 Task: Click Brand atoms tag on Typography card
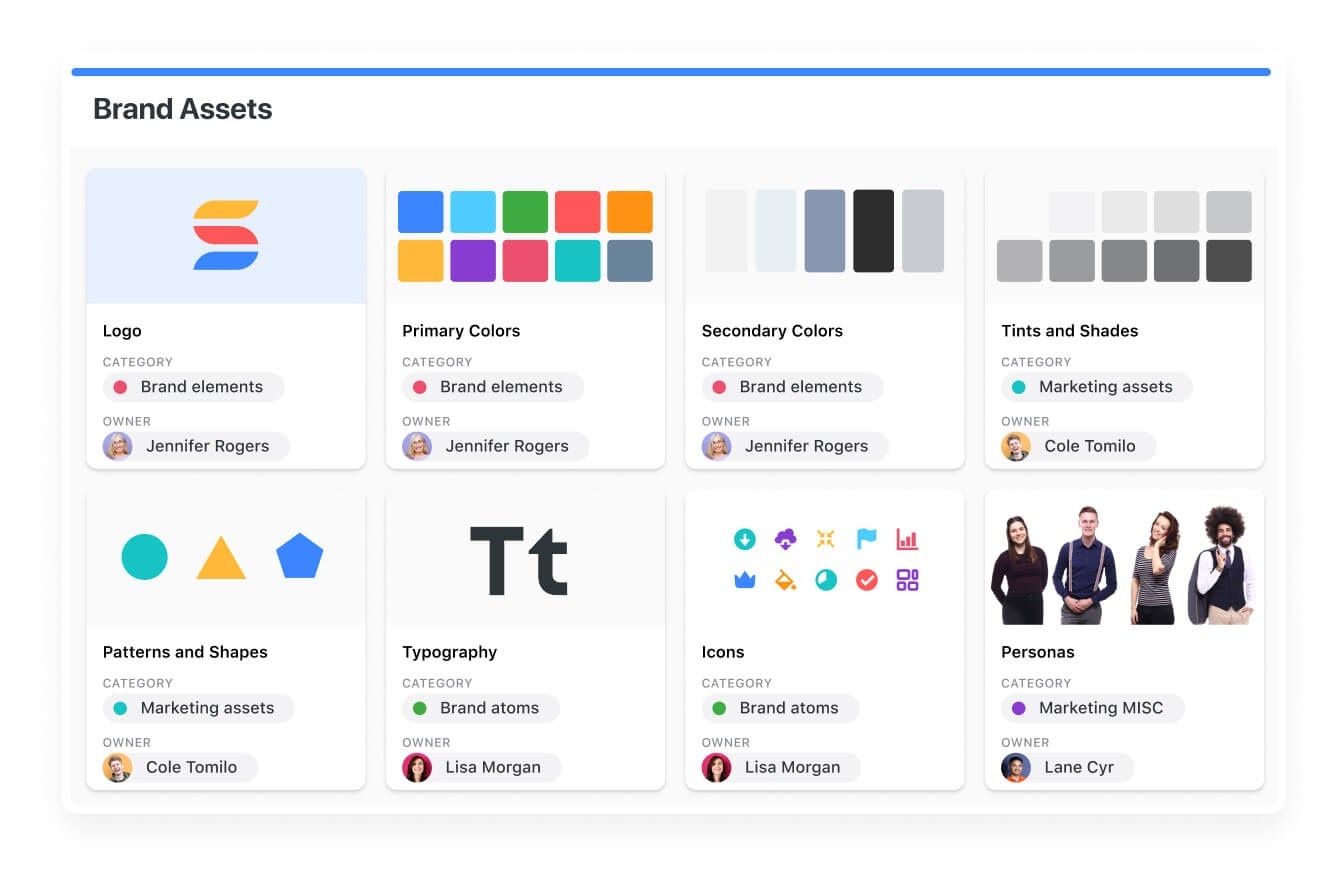tap(481, 708)
